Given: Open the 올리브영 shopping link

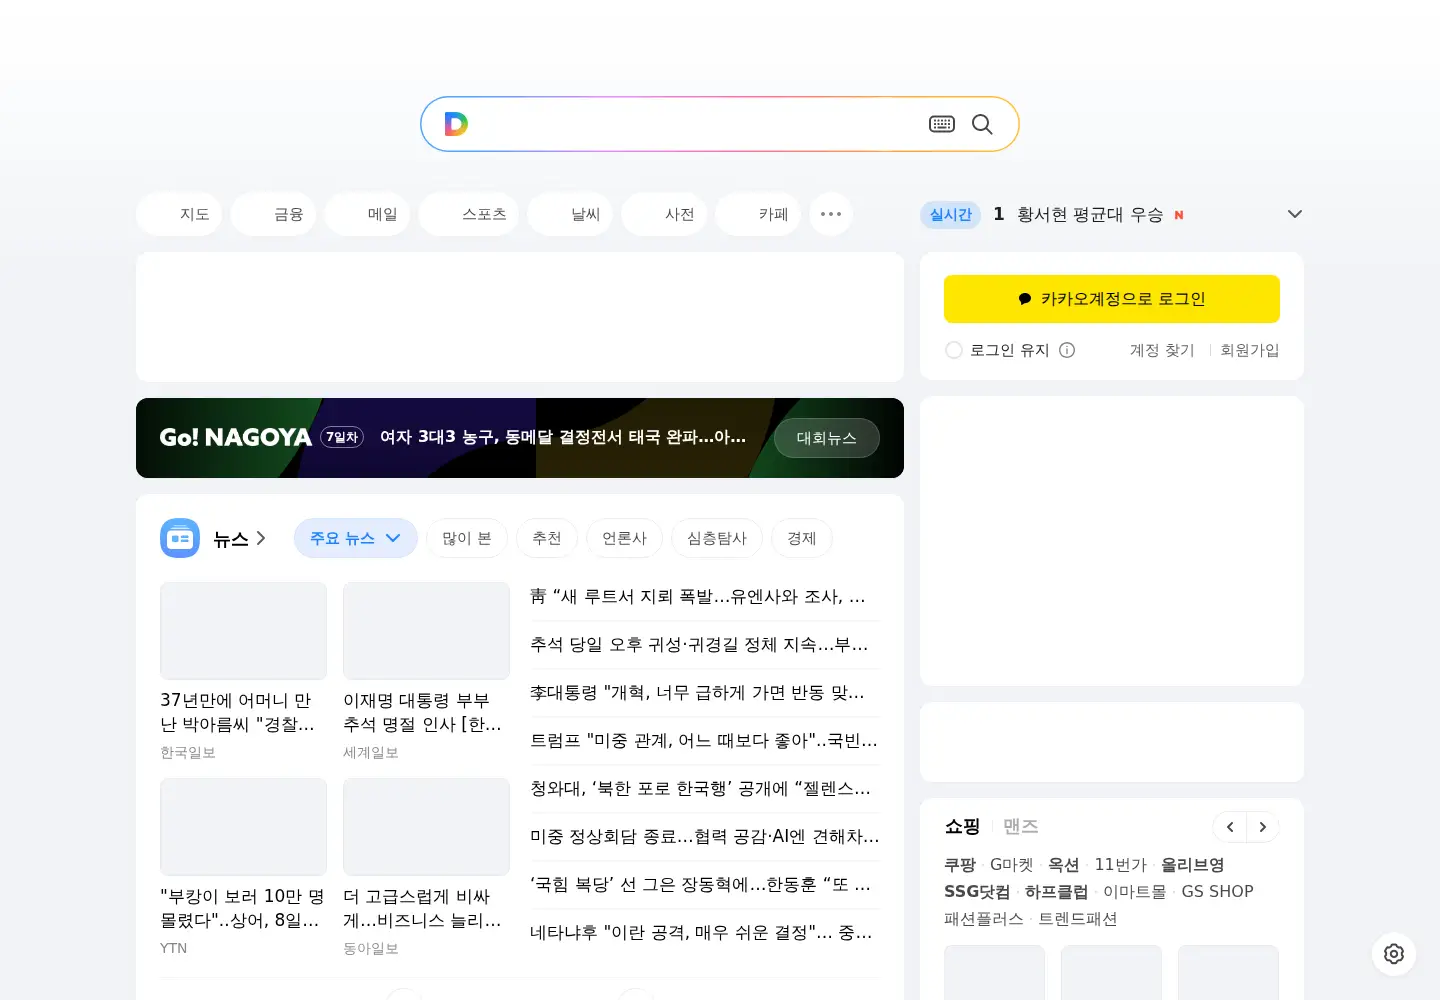Looking at the screenshot, I should (x=1192, y=864).
